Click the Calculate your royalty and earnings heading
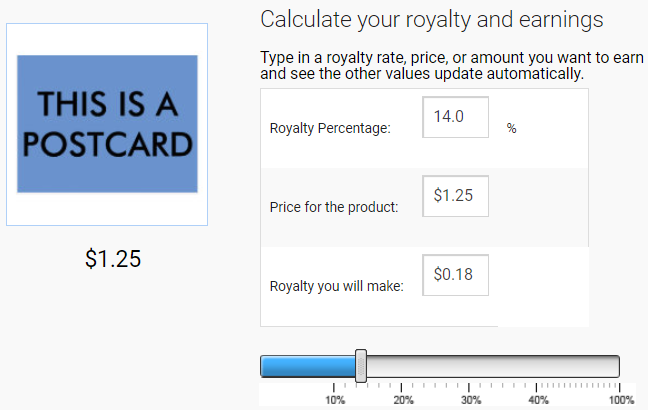Screen dimensions: 648x410 432,20
